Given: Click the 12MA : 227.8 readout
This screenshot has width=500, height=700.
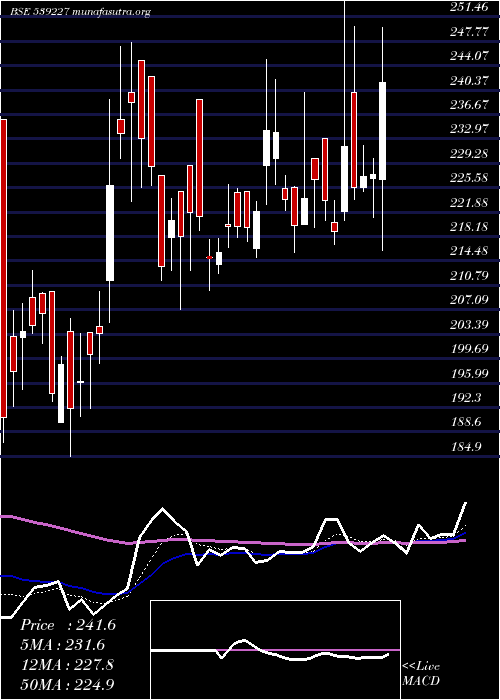Looking at the screenshot, I should pyautogui.click(x=67, y=665).
